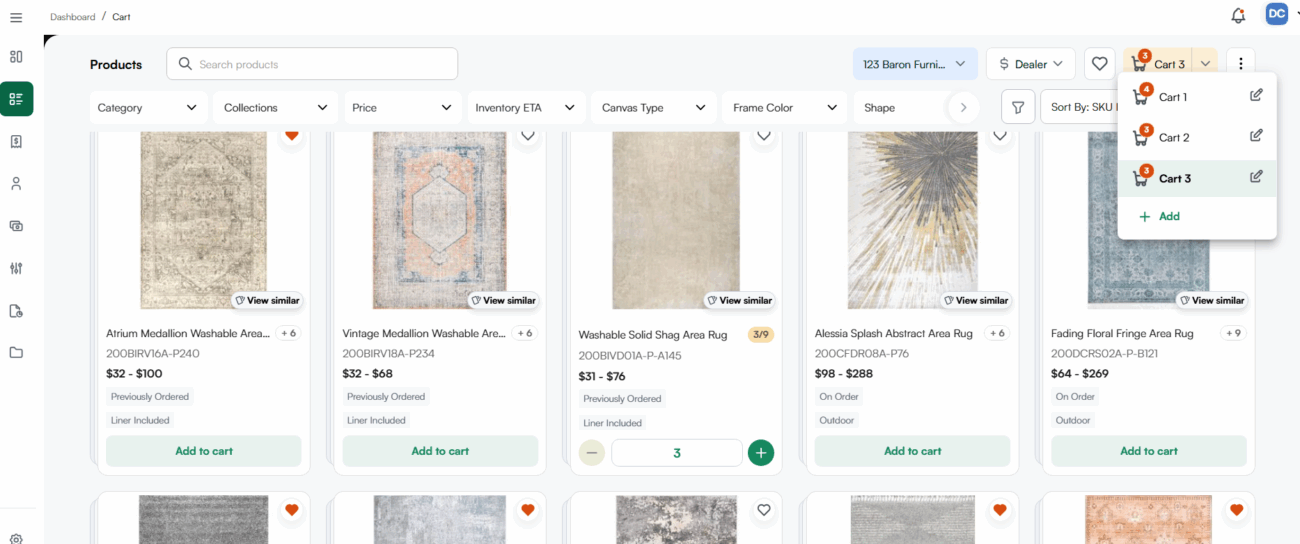The height and width of the screenshot is (544, 1300).
Task: Unfavorite the Atrium Medallion rug heart
Action: pyautogui.click(x=292, y=135)
